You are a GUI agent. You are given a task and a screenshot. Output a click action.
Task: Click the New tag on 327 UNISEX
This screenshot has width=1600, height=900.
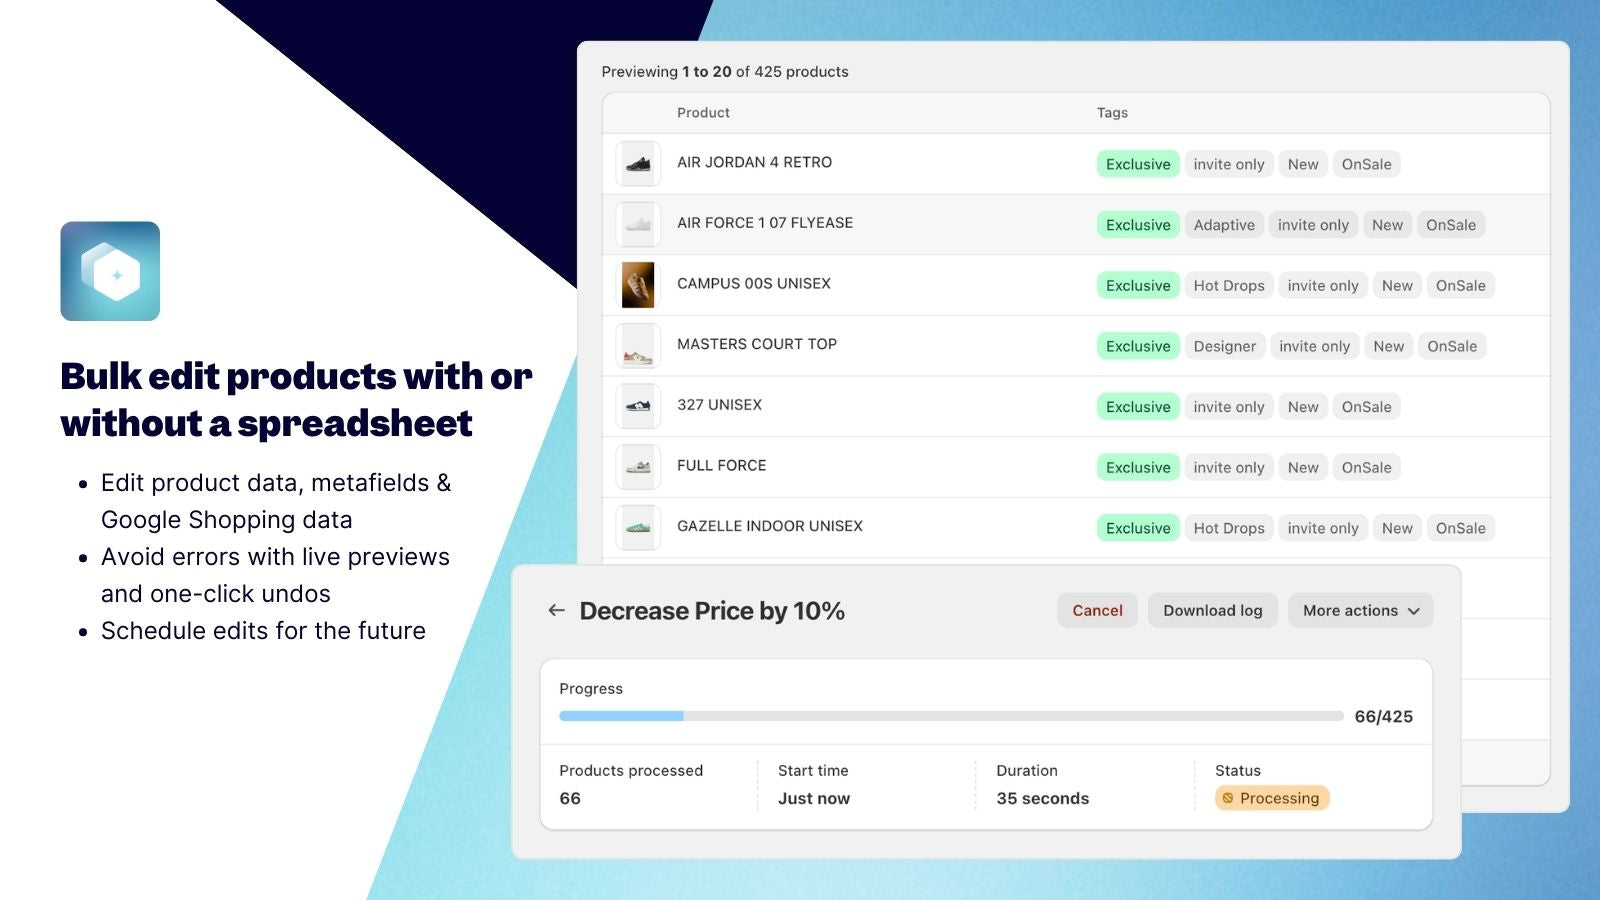click(1302, 406)
